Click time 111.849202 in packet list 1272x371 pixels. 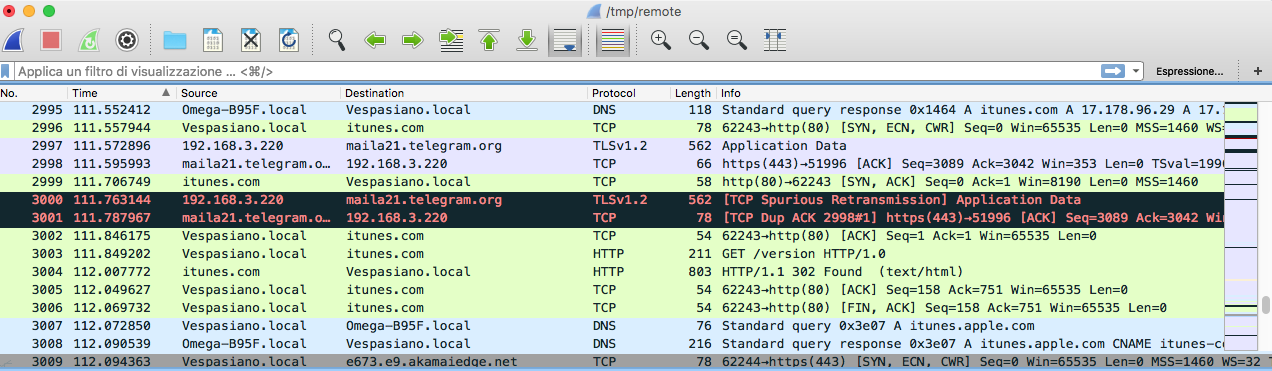(x=111, y=254)
